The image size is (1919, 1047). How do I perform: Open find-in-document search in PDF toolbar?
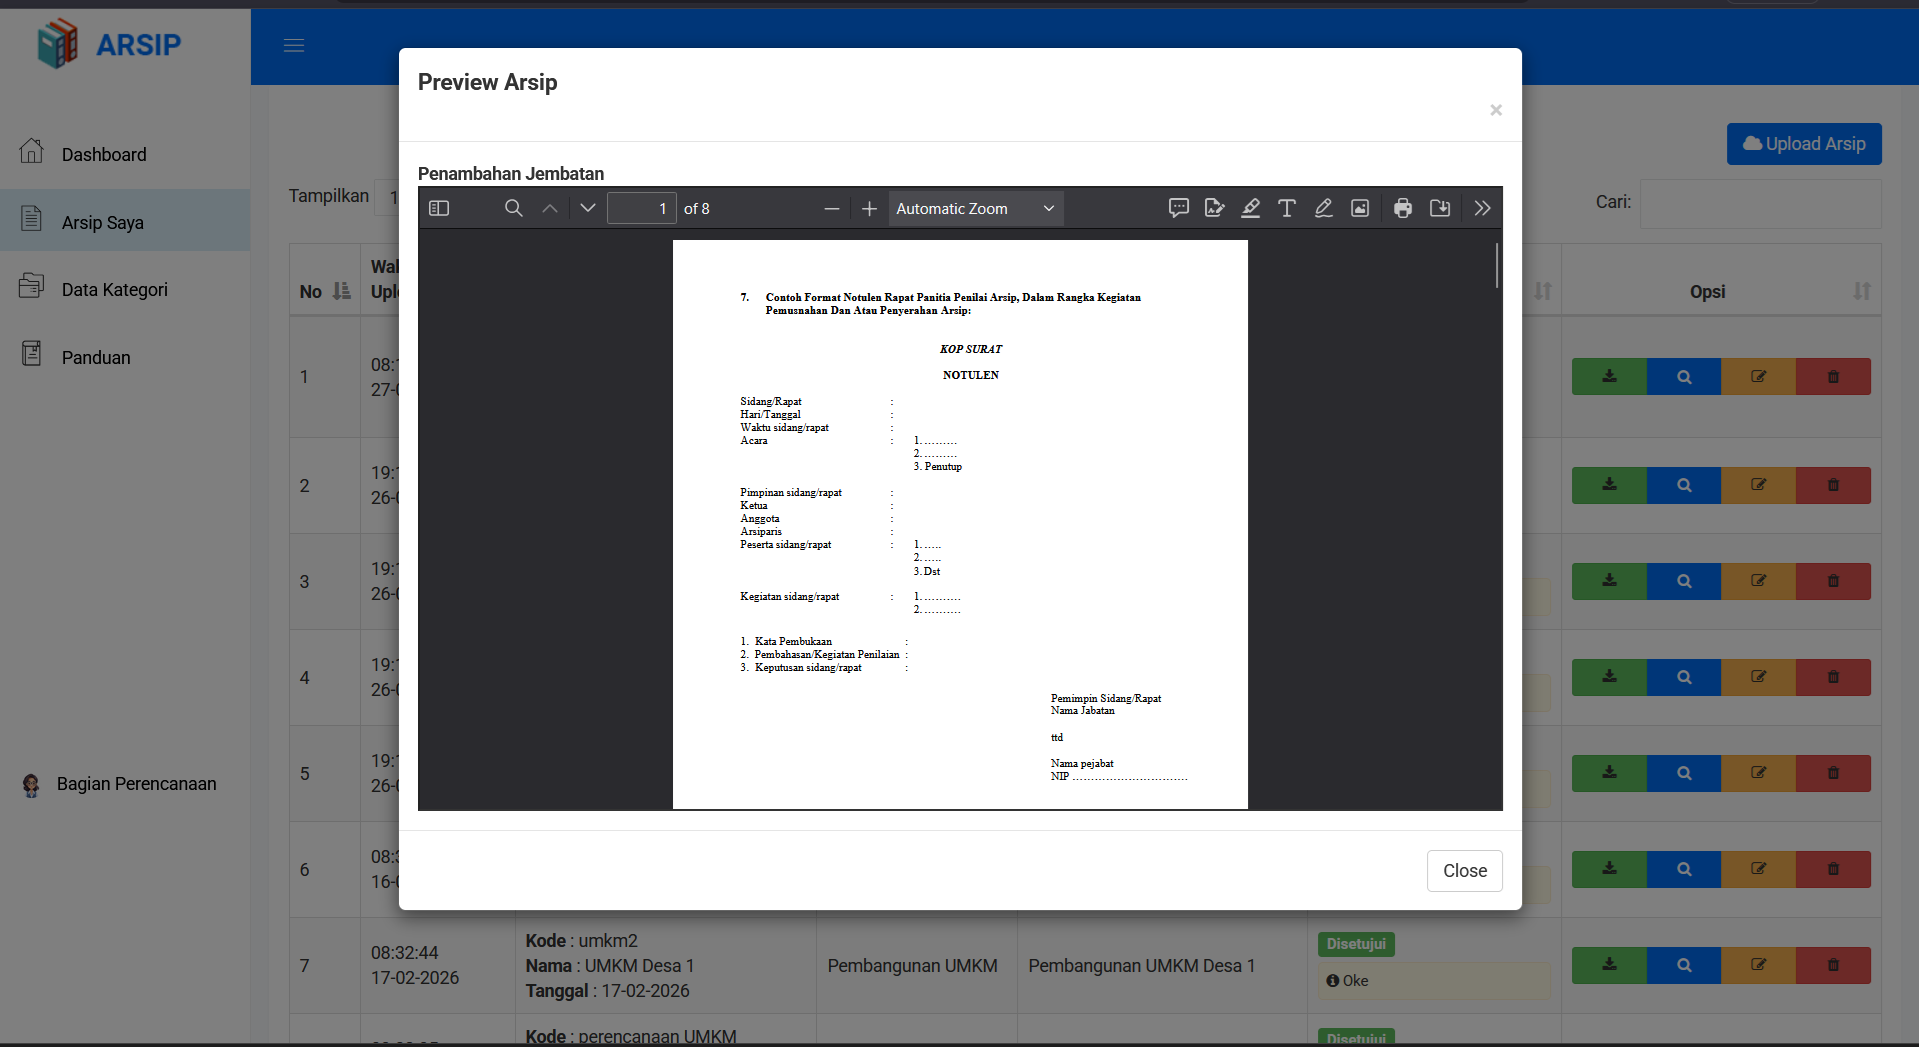(x=513, y=208)
